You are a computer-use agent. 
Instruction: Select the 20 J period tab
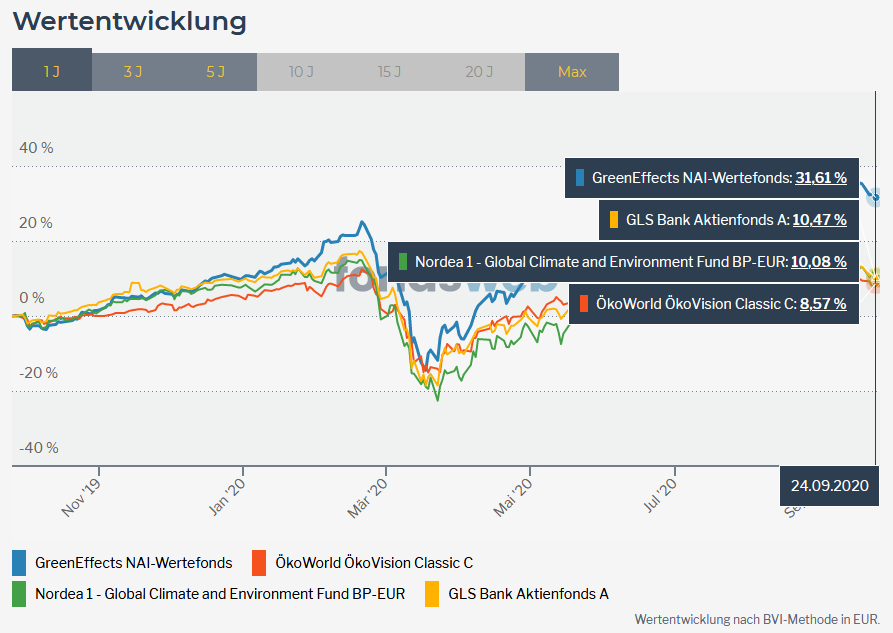[477, 71]
